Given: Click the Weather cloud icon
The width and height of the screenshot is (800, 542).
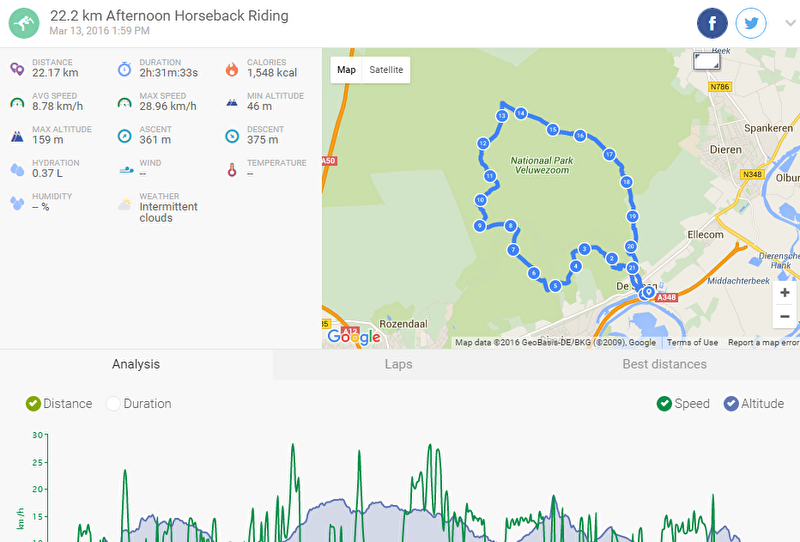Looking at the screenshot, I should point(124,205).
